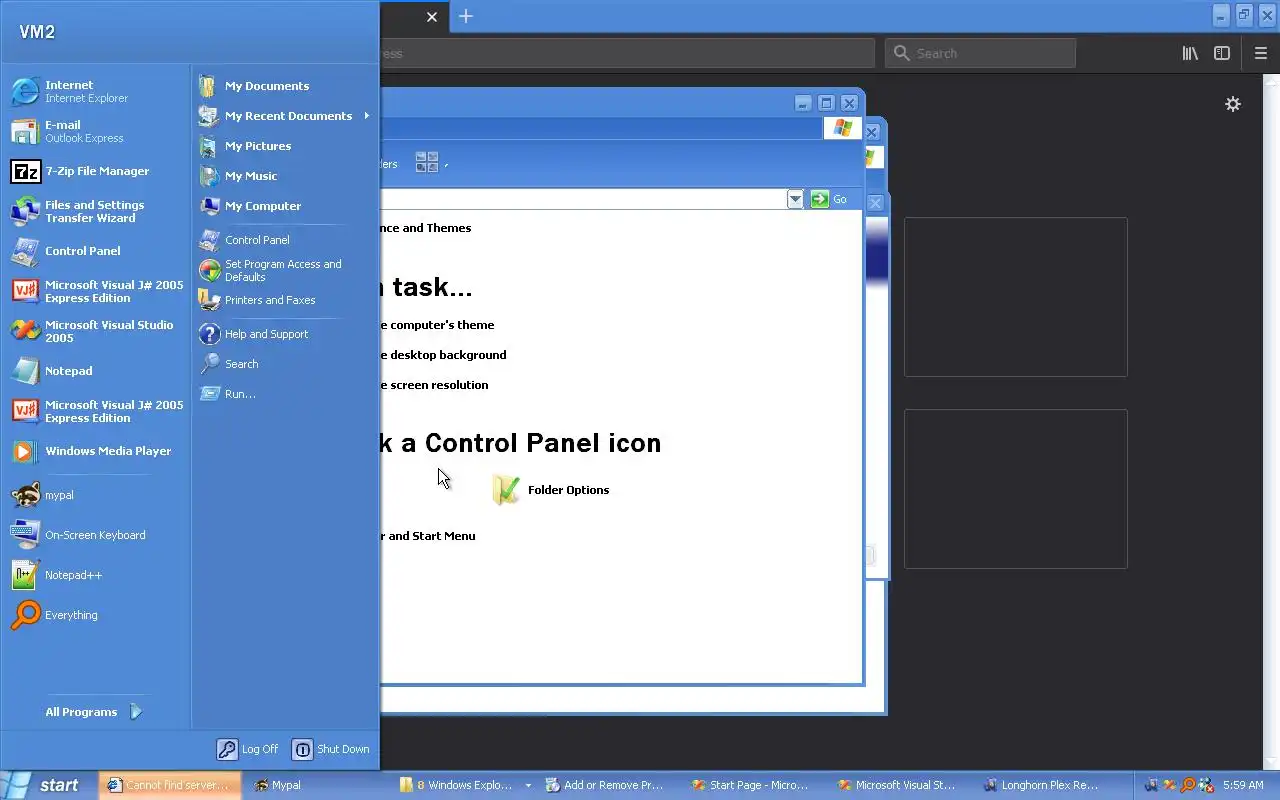Image resolution: width=1280 pixels, height=800 pixels.
Task: Click Shut Down button
Action: [331, 749]
